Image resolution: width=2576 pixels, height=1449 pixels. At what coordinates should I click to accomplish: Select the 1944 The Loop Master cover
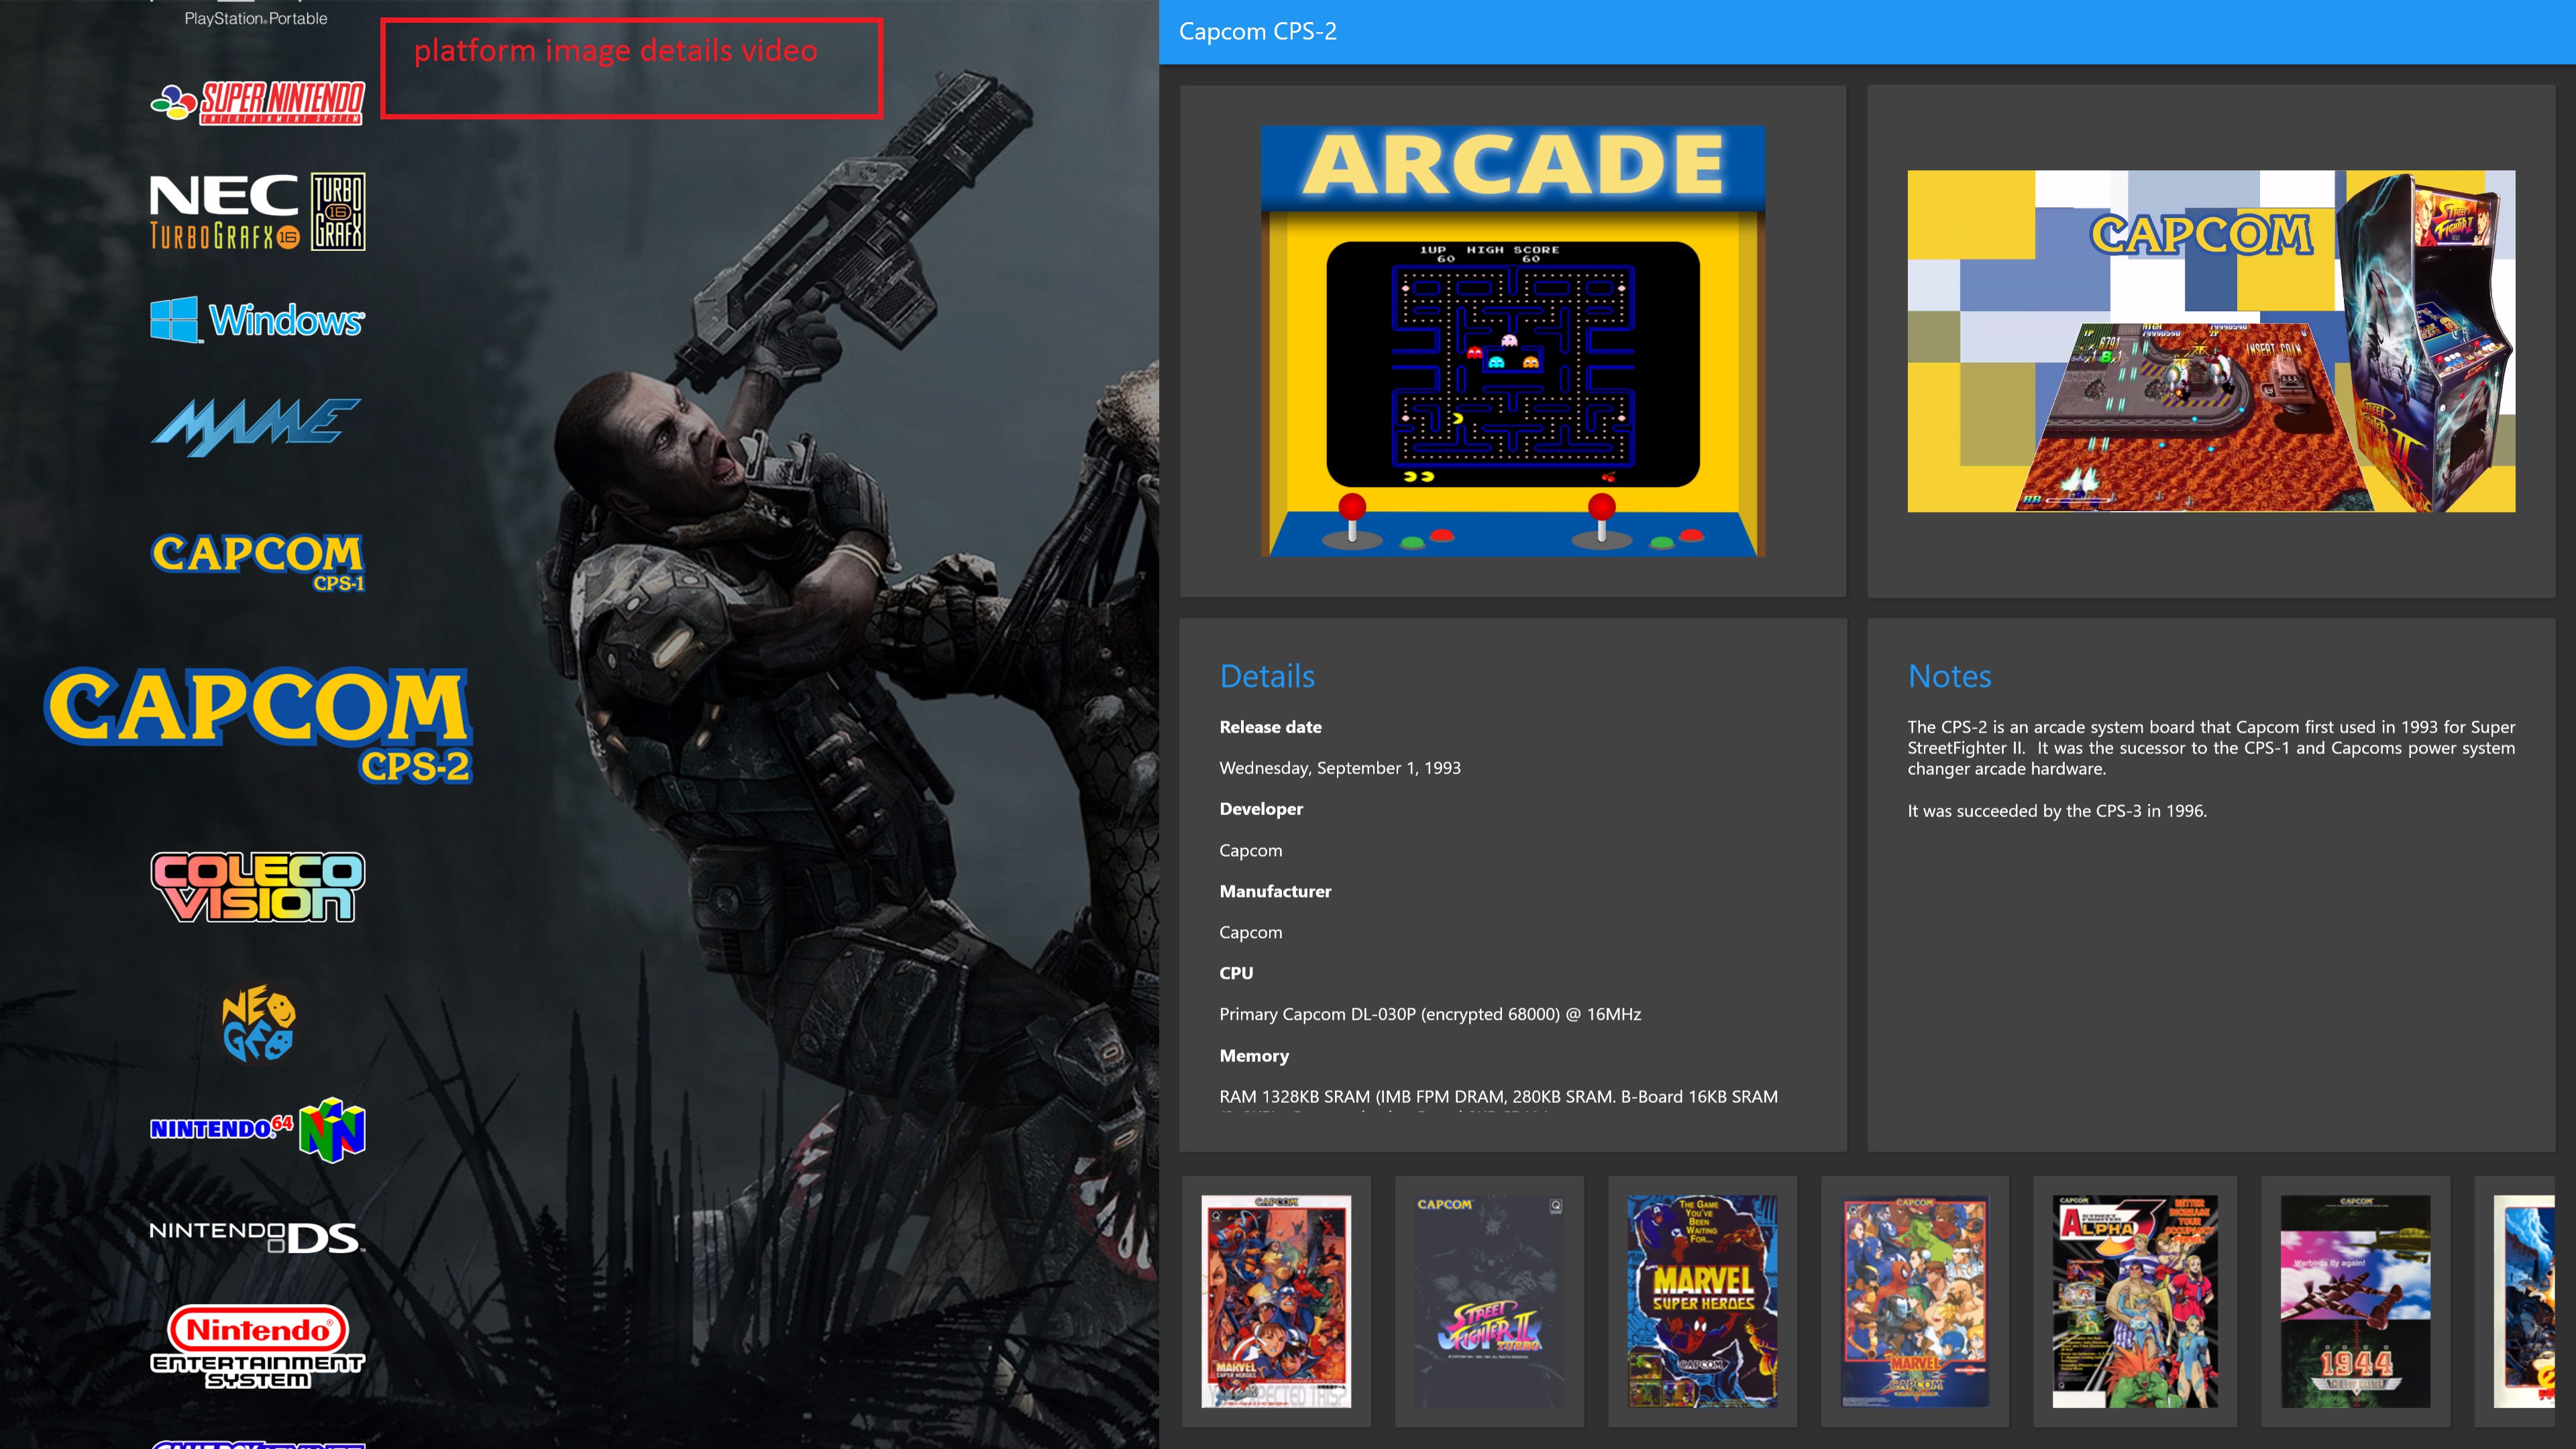(2355, 1301)
